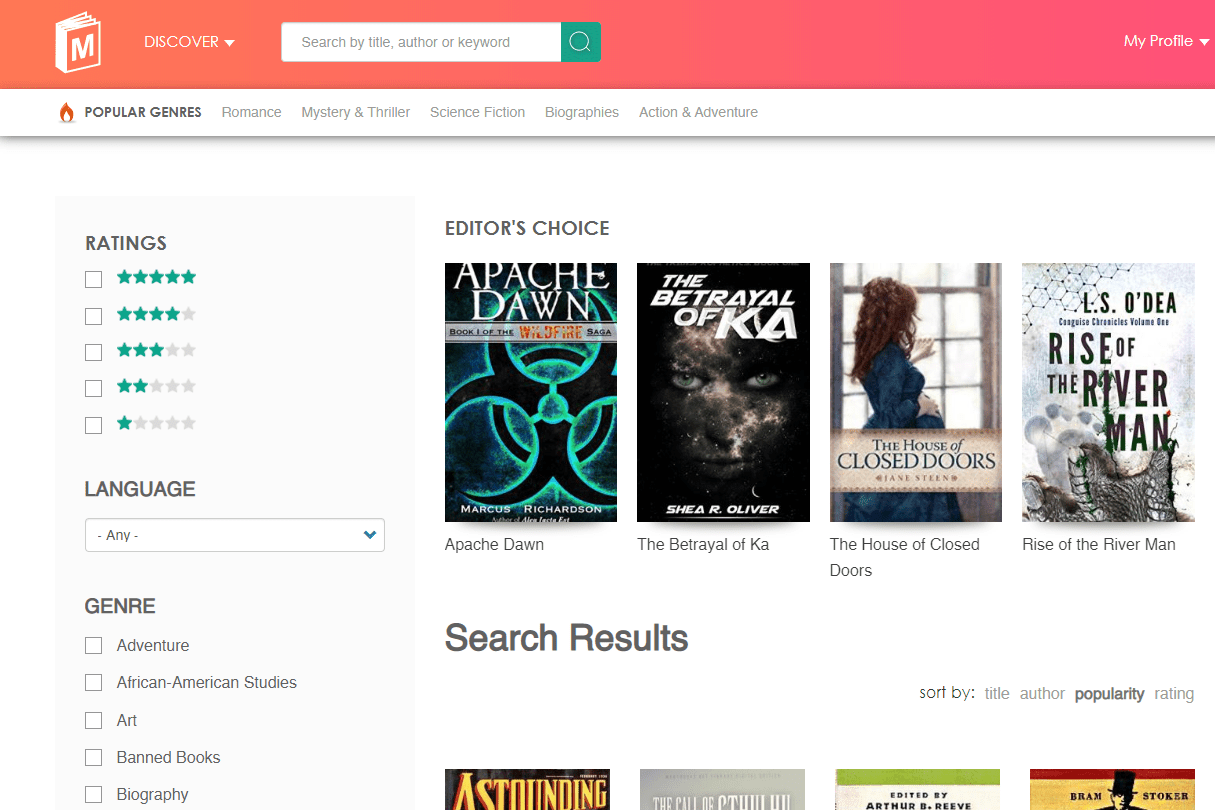Open the Apache Dawn book cover
Screen dimensions: 1215x810
(x=530, y=392)
